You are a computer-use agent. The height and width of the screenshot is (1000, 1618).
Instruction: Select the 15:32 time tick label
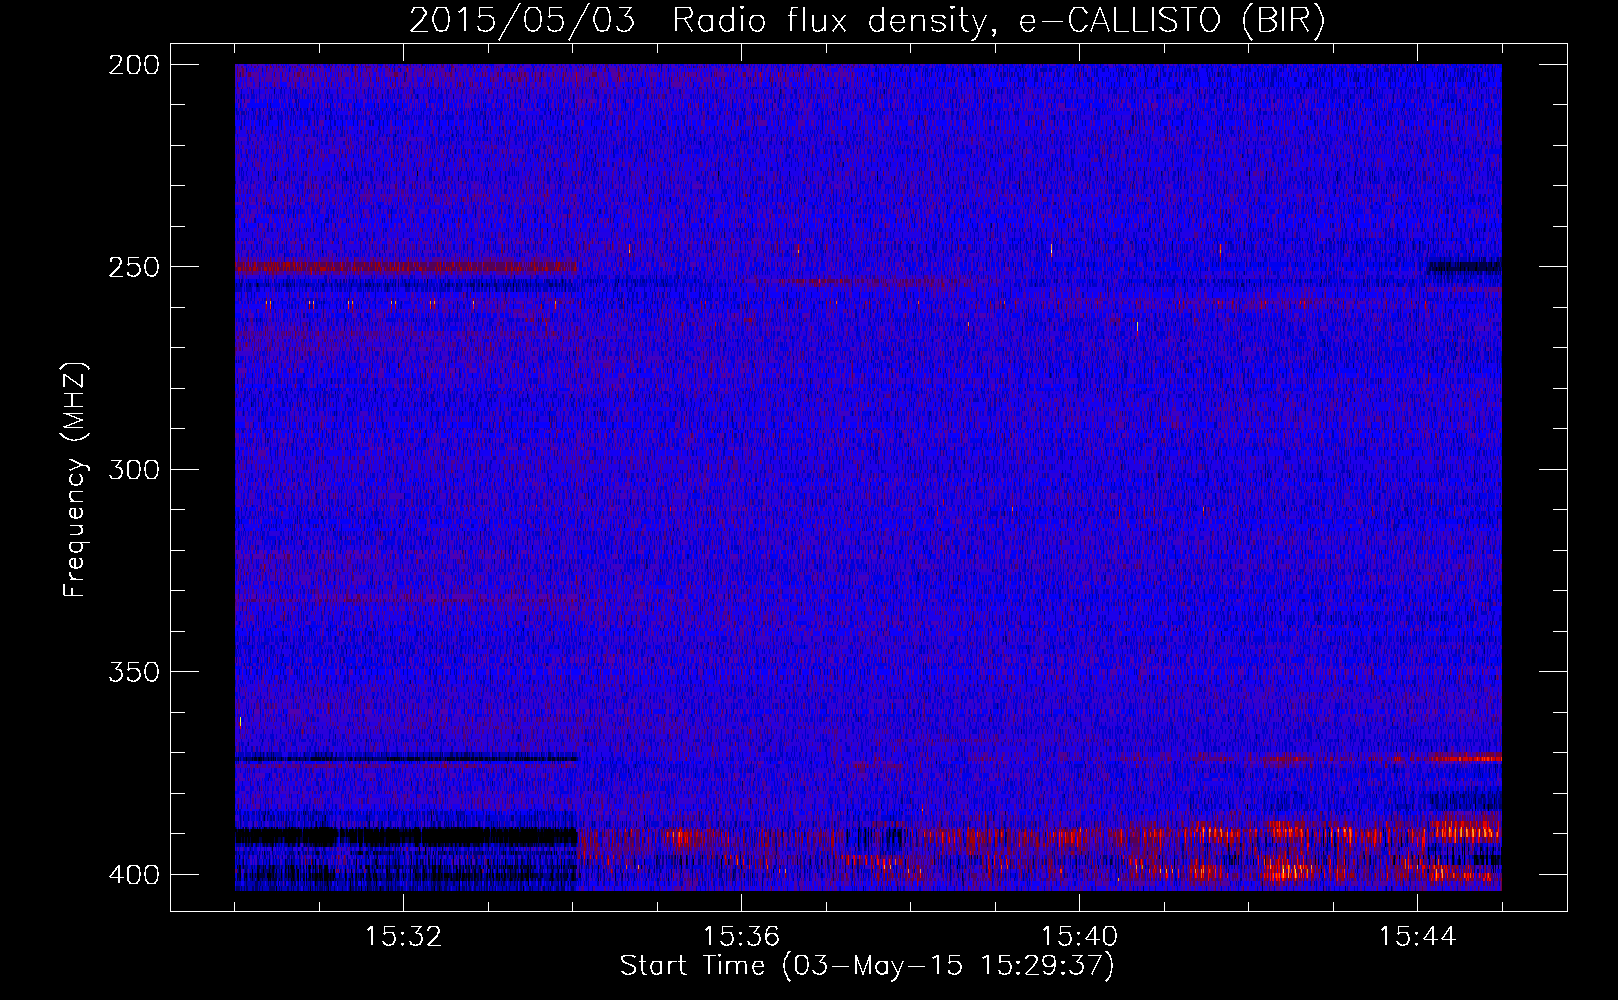403,937
